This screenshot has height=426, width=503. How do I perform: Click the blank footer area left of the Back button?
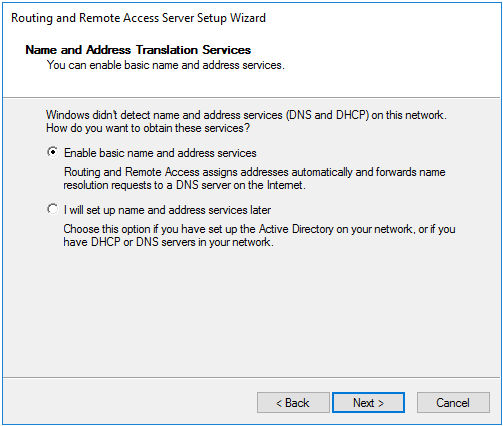click(x=130, y=403)
